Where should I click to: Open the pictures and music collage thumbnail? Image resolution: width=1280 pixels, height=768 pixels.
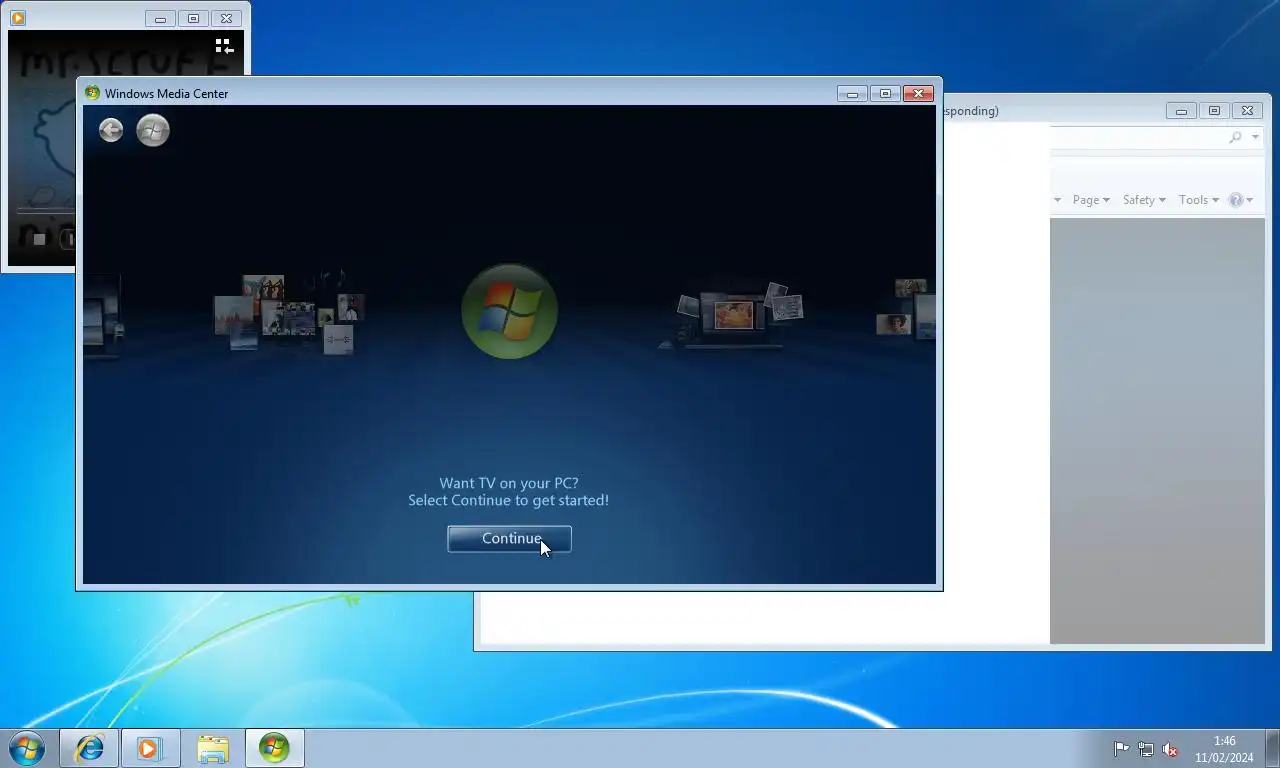tap(288, 313)
